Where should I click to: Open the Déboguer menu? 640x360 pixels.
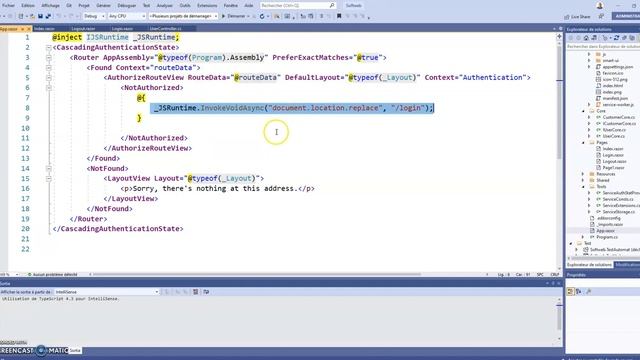[127, 6]
